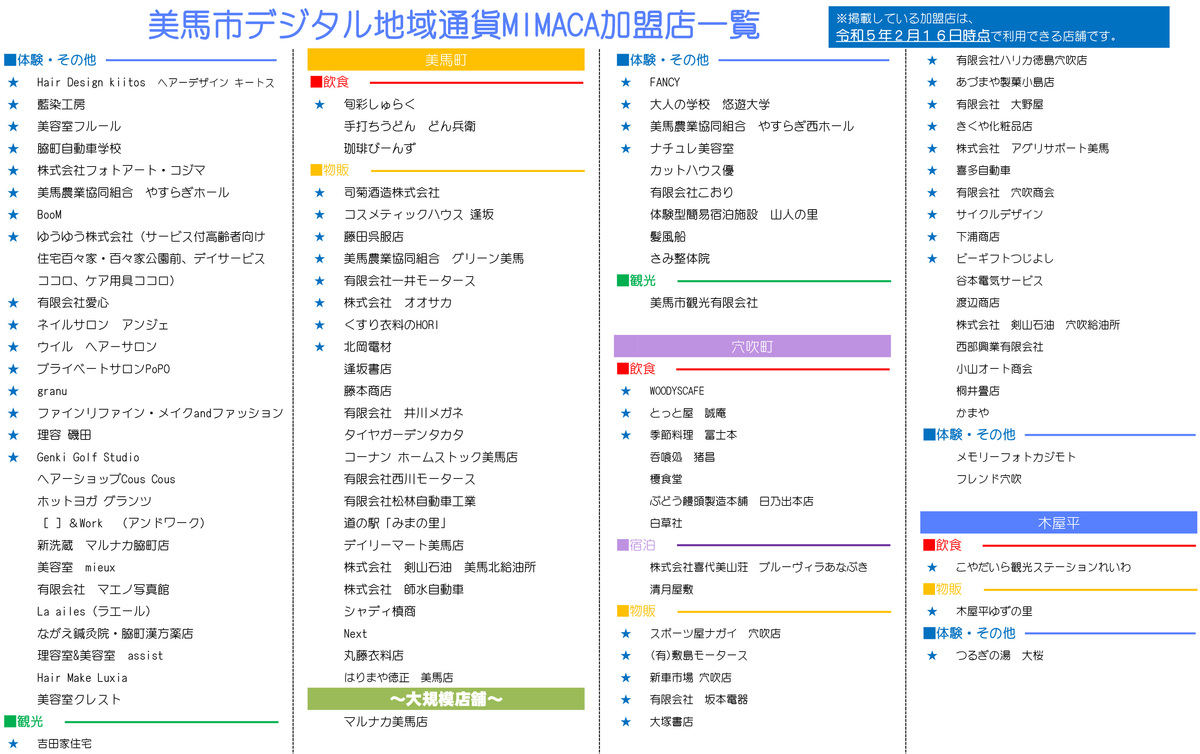
Task: Click タイヤガーデンタカタ
Action: pos(404,435)
